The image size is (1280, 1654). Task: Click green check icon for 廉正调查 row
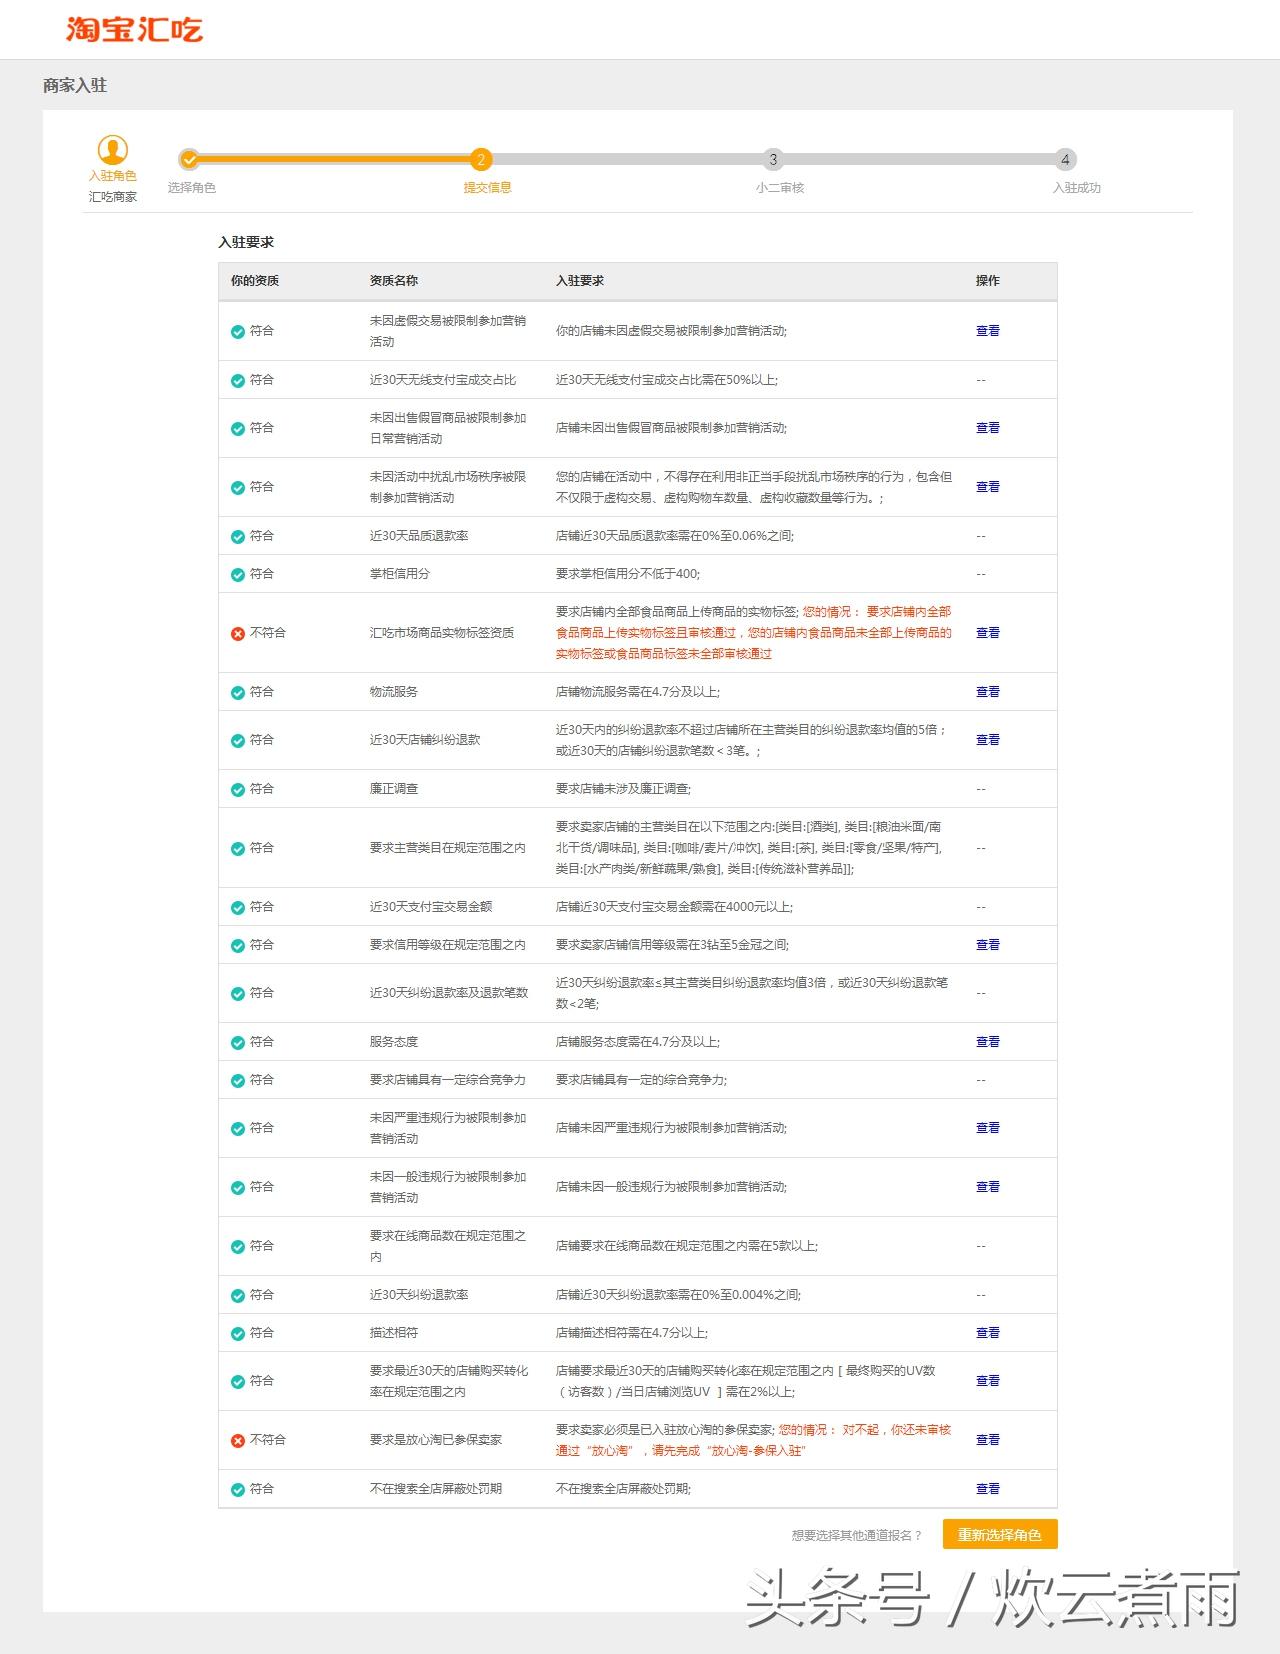click(x=238, y=789)
